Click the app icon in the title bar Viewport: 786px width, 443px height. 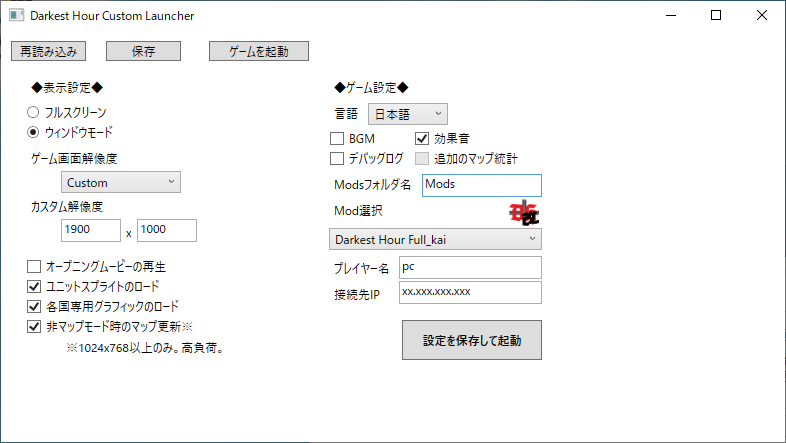[x=16, y=16]
